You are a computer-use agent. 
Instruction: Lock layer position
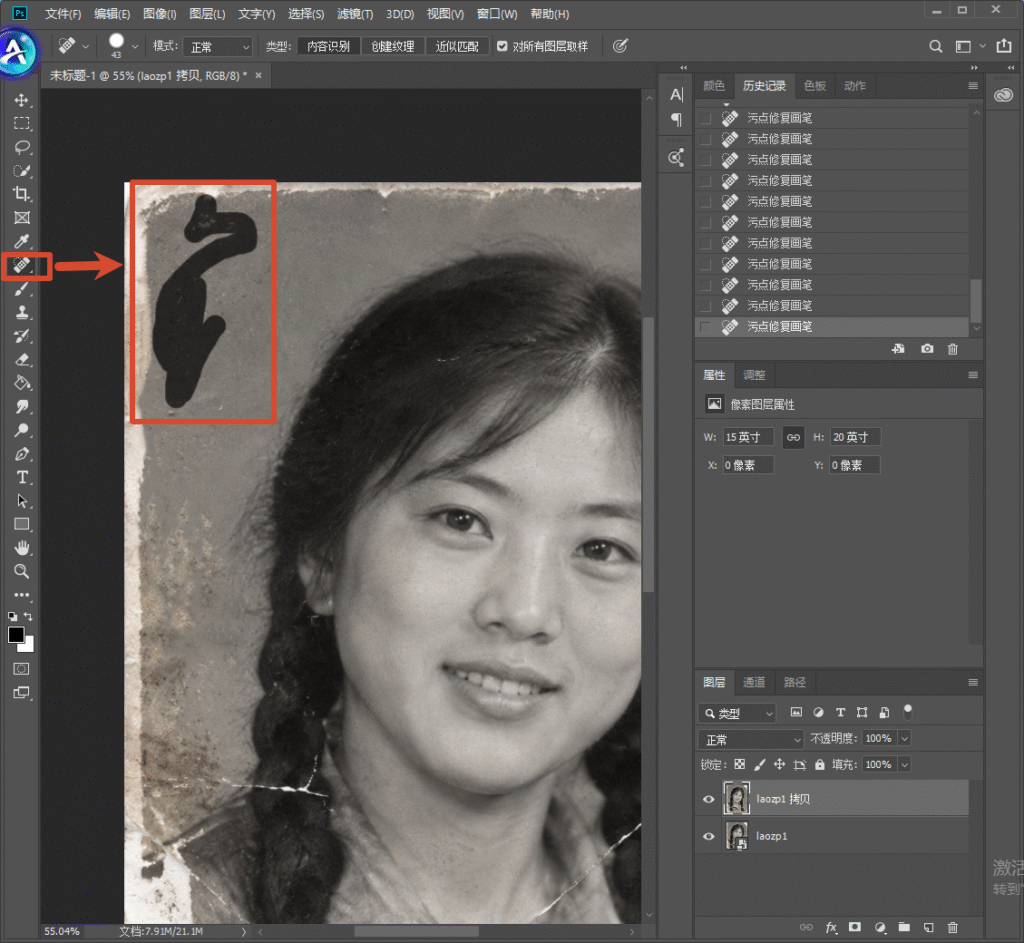tap(779, 764)
